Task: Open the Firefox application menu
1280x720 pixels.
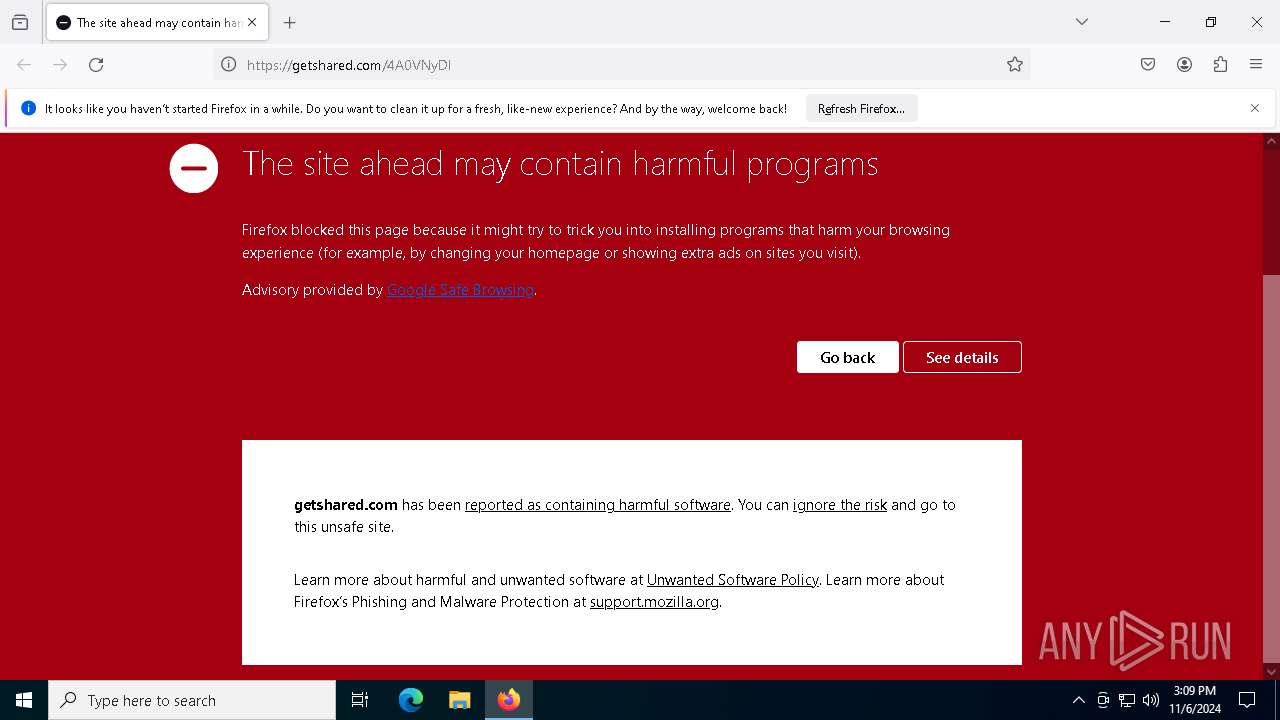Action: click(x=1256, y=65)
